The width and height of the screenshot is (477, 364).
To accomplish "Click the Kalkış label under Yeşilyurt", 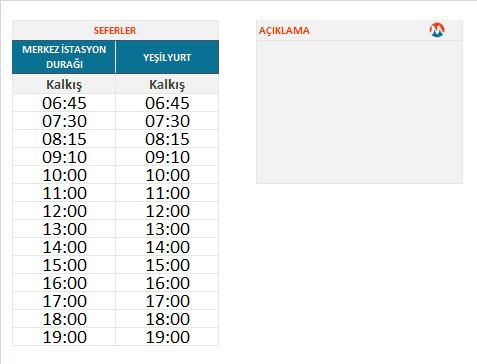I will click(x=167, y=84).
